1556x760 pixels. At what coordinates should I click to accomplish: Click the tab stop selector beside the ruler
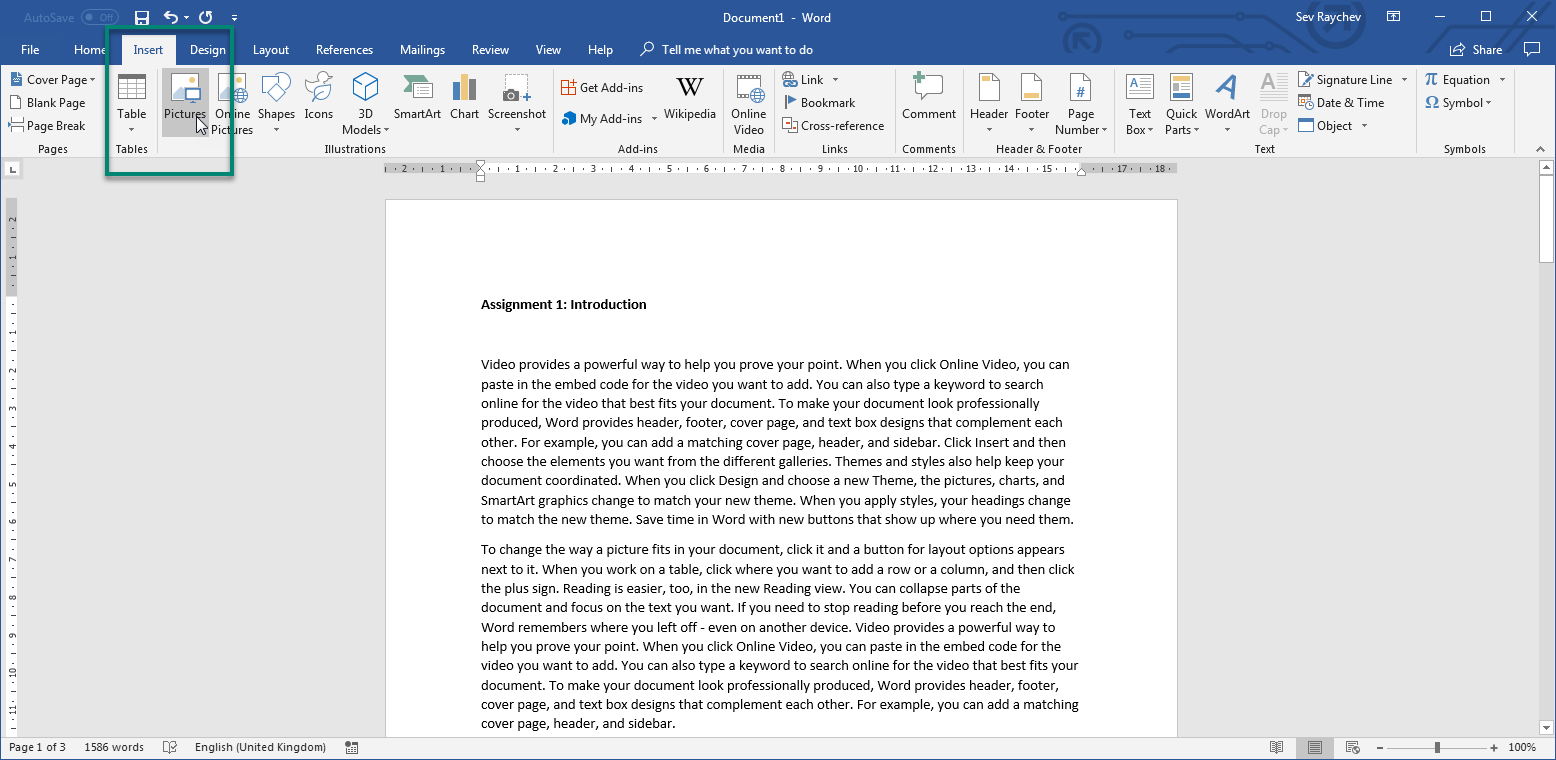click(x=12, y=170)
